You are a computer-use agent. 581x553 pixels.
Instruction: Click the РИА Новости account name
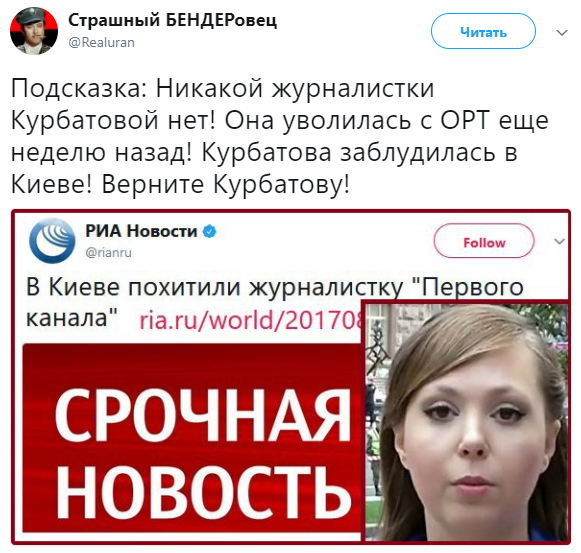[x=141, y=231]
